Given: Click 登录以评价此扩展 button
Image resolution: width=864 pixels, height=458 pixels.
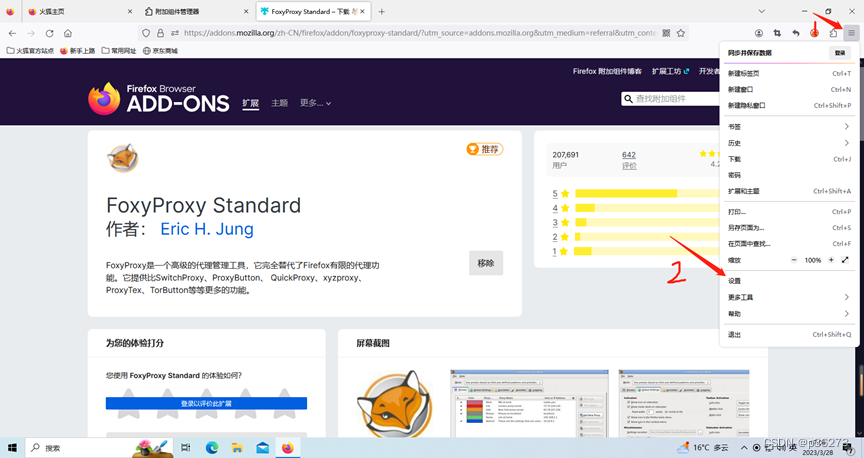Looking at the screenshot, I should point(206,403).
